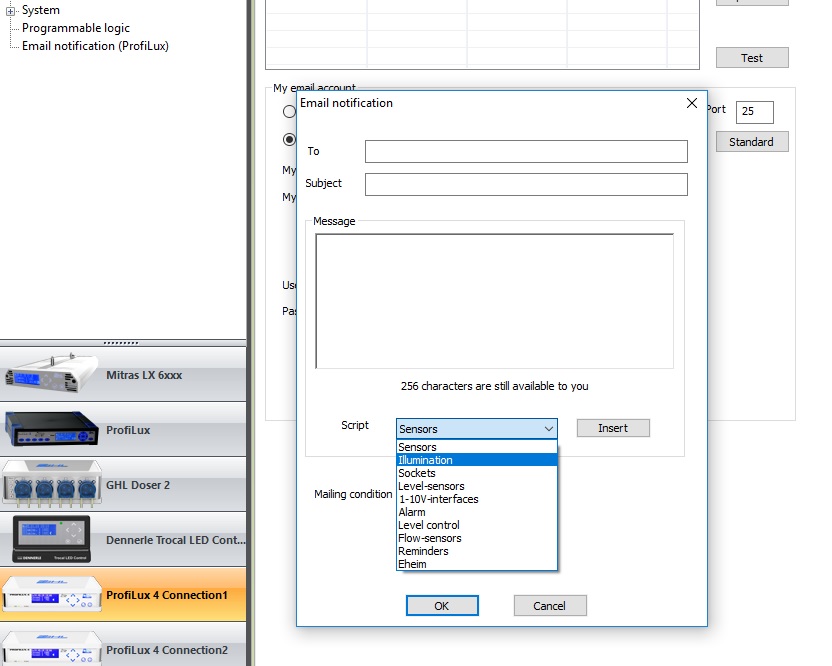
Task: Click the Standard button beside Port
Action: point(752,142)
